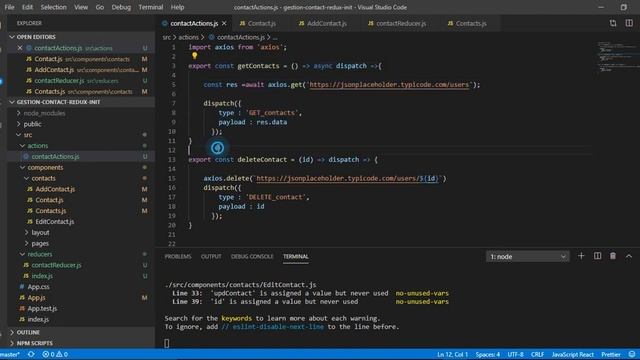This screenshot has height=360, width=640.
Task: Change language mode JavaScript React
Action: (573, 354)
